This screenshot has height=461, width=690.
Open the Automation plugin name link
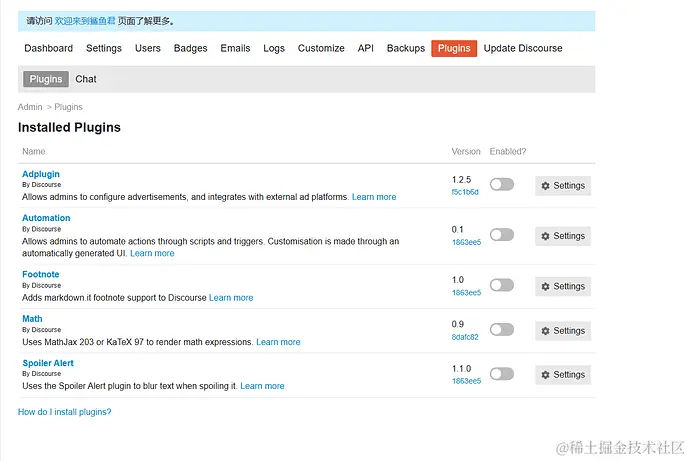click(46, 218)
